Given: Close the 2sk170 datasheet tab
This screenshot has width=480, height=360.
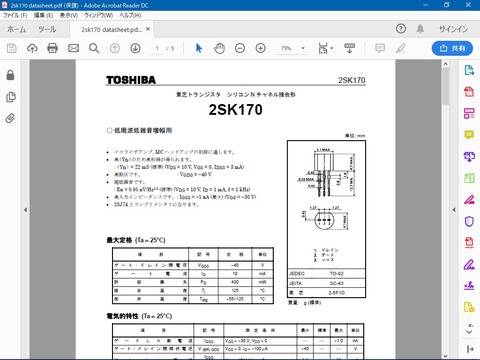Looking at the screenshot, I should coord(148,29).
